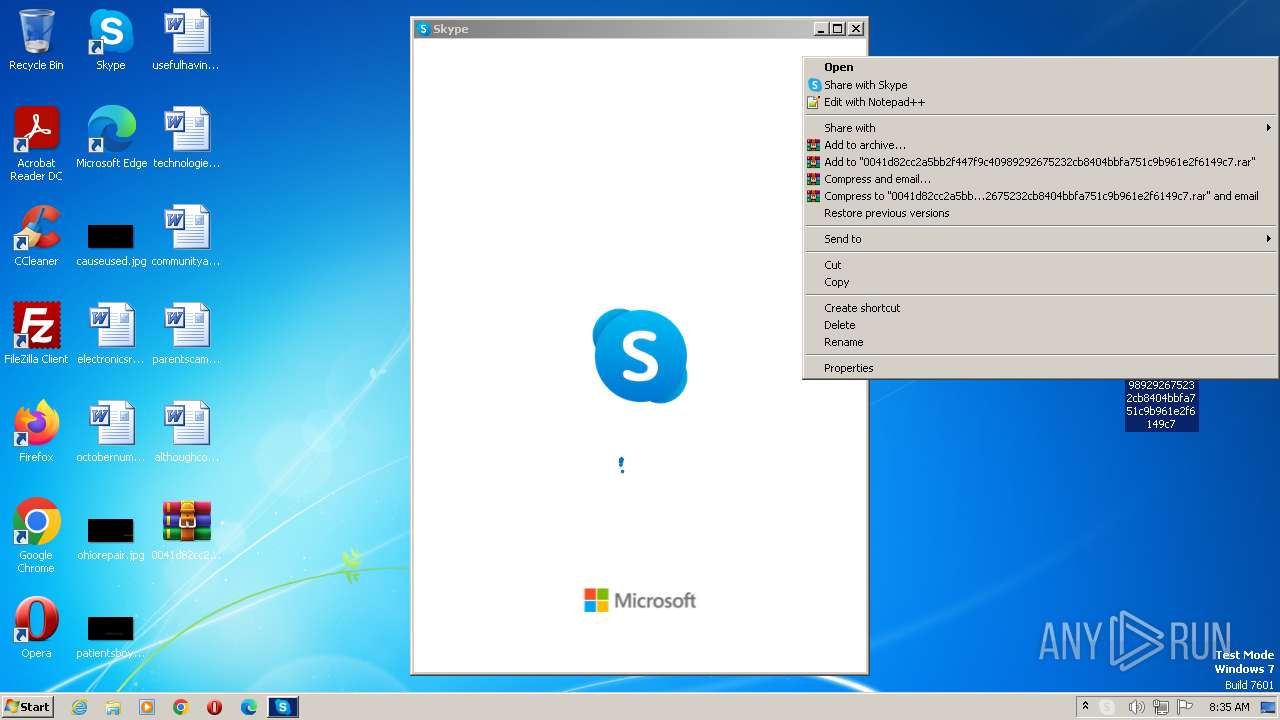Select the usefulhavin Word document icon
Screen dimensions: 1280x720
pyautogui.click(x=186, y=40)
